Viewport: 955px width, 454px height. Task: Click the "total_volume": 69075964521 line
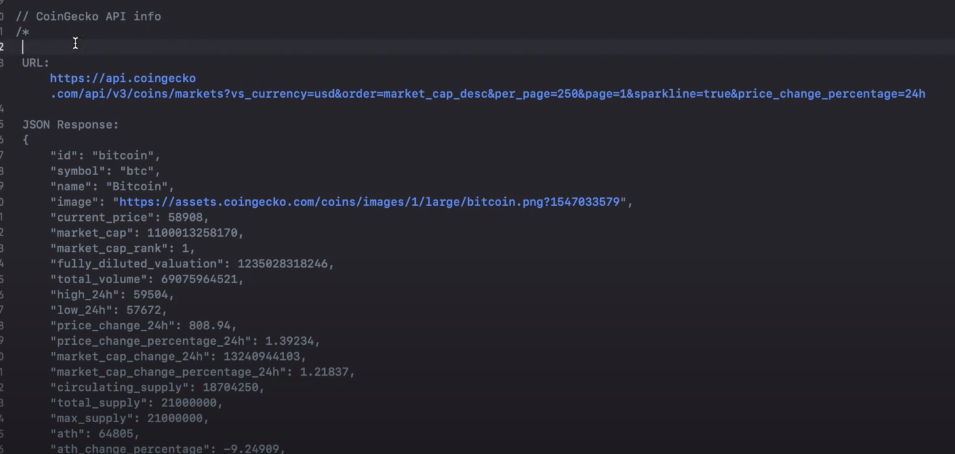147,279
